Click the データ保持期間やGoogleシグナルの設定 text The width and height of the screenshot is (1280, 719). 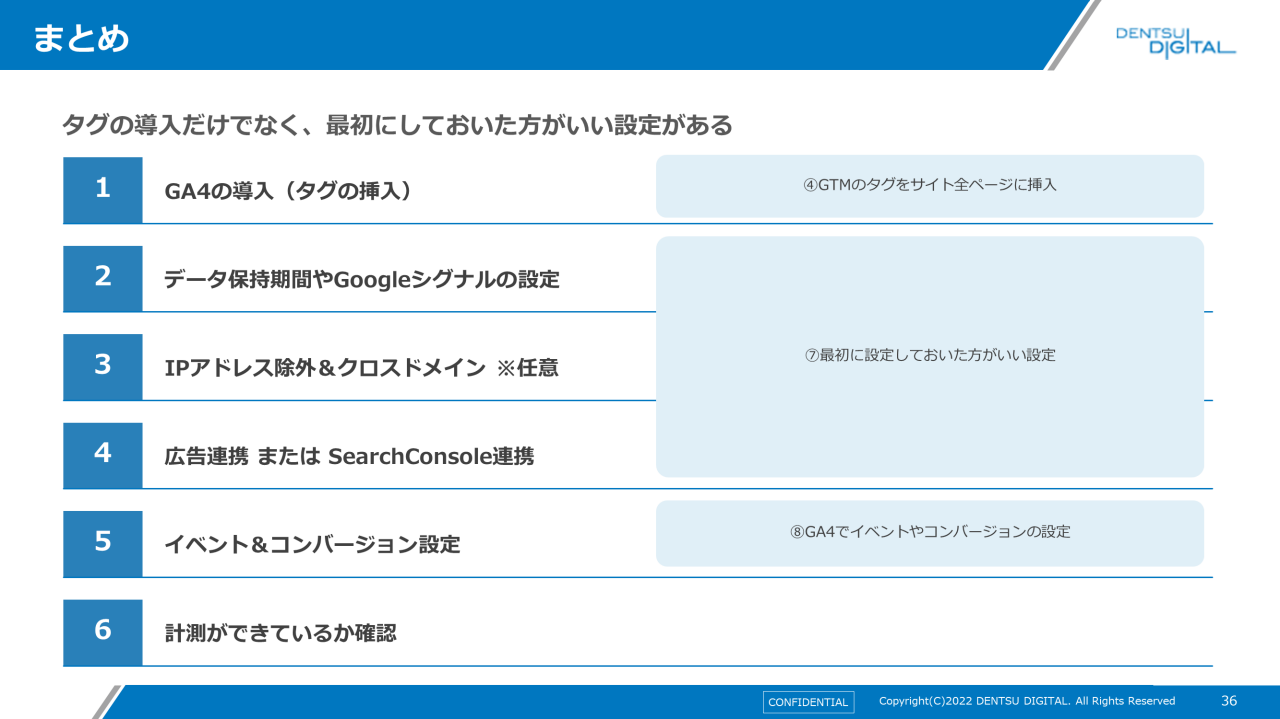361,279
